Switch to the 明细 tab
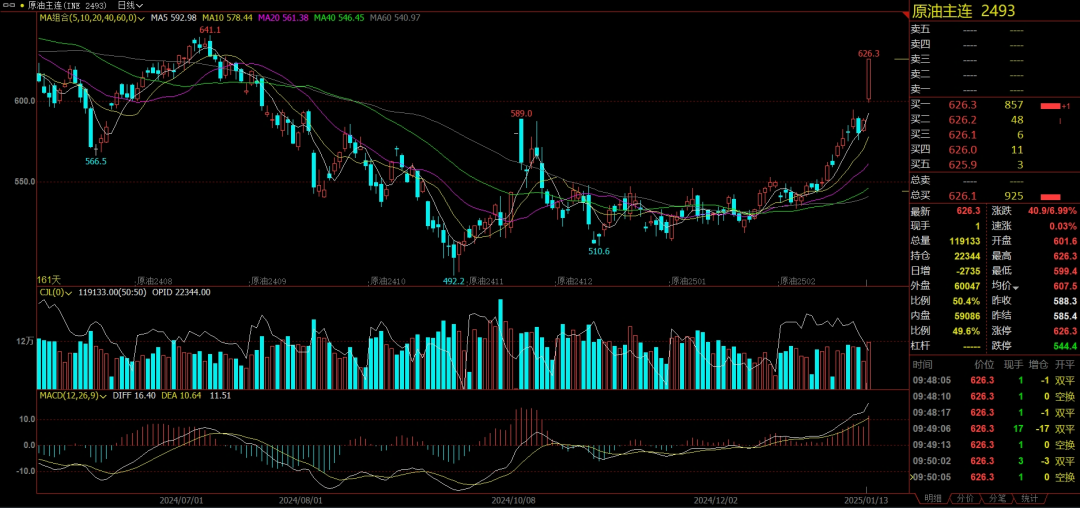This screenshot has width=1080, height=508. point(932,498)
